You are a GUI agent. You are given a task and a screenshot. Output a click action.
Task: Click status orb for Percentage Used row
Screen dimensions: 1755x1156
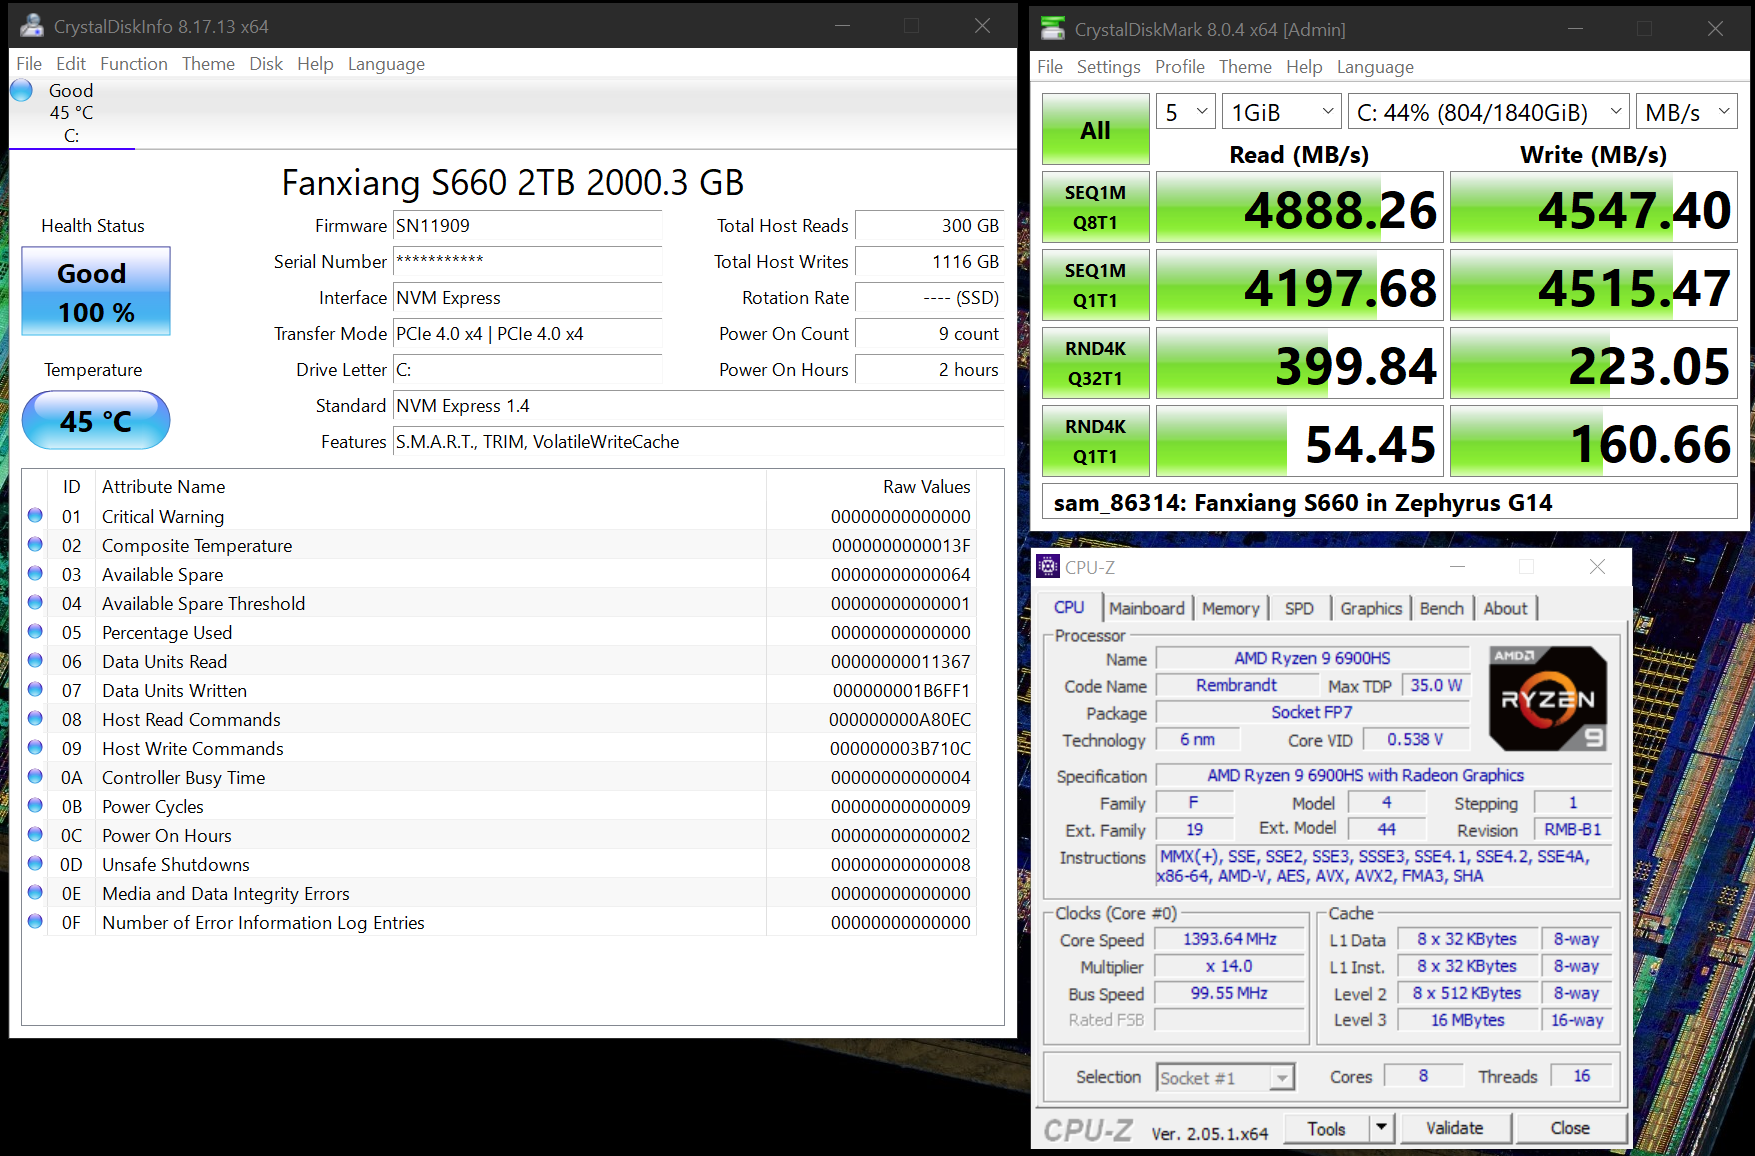35,632
